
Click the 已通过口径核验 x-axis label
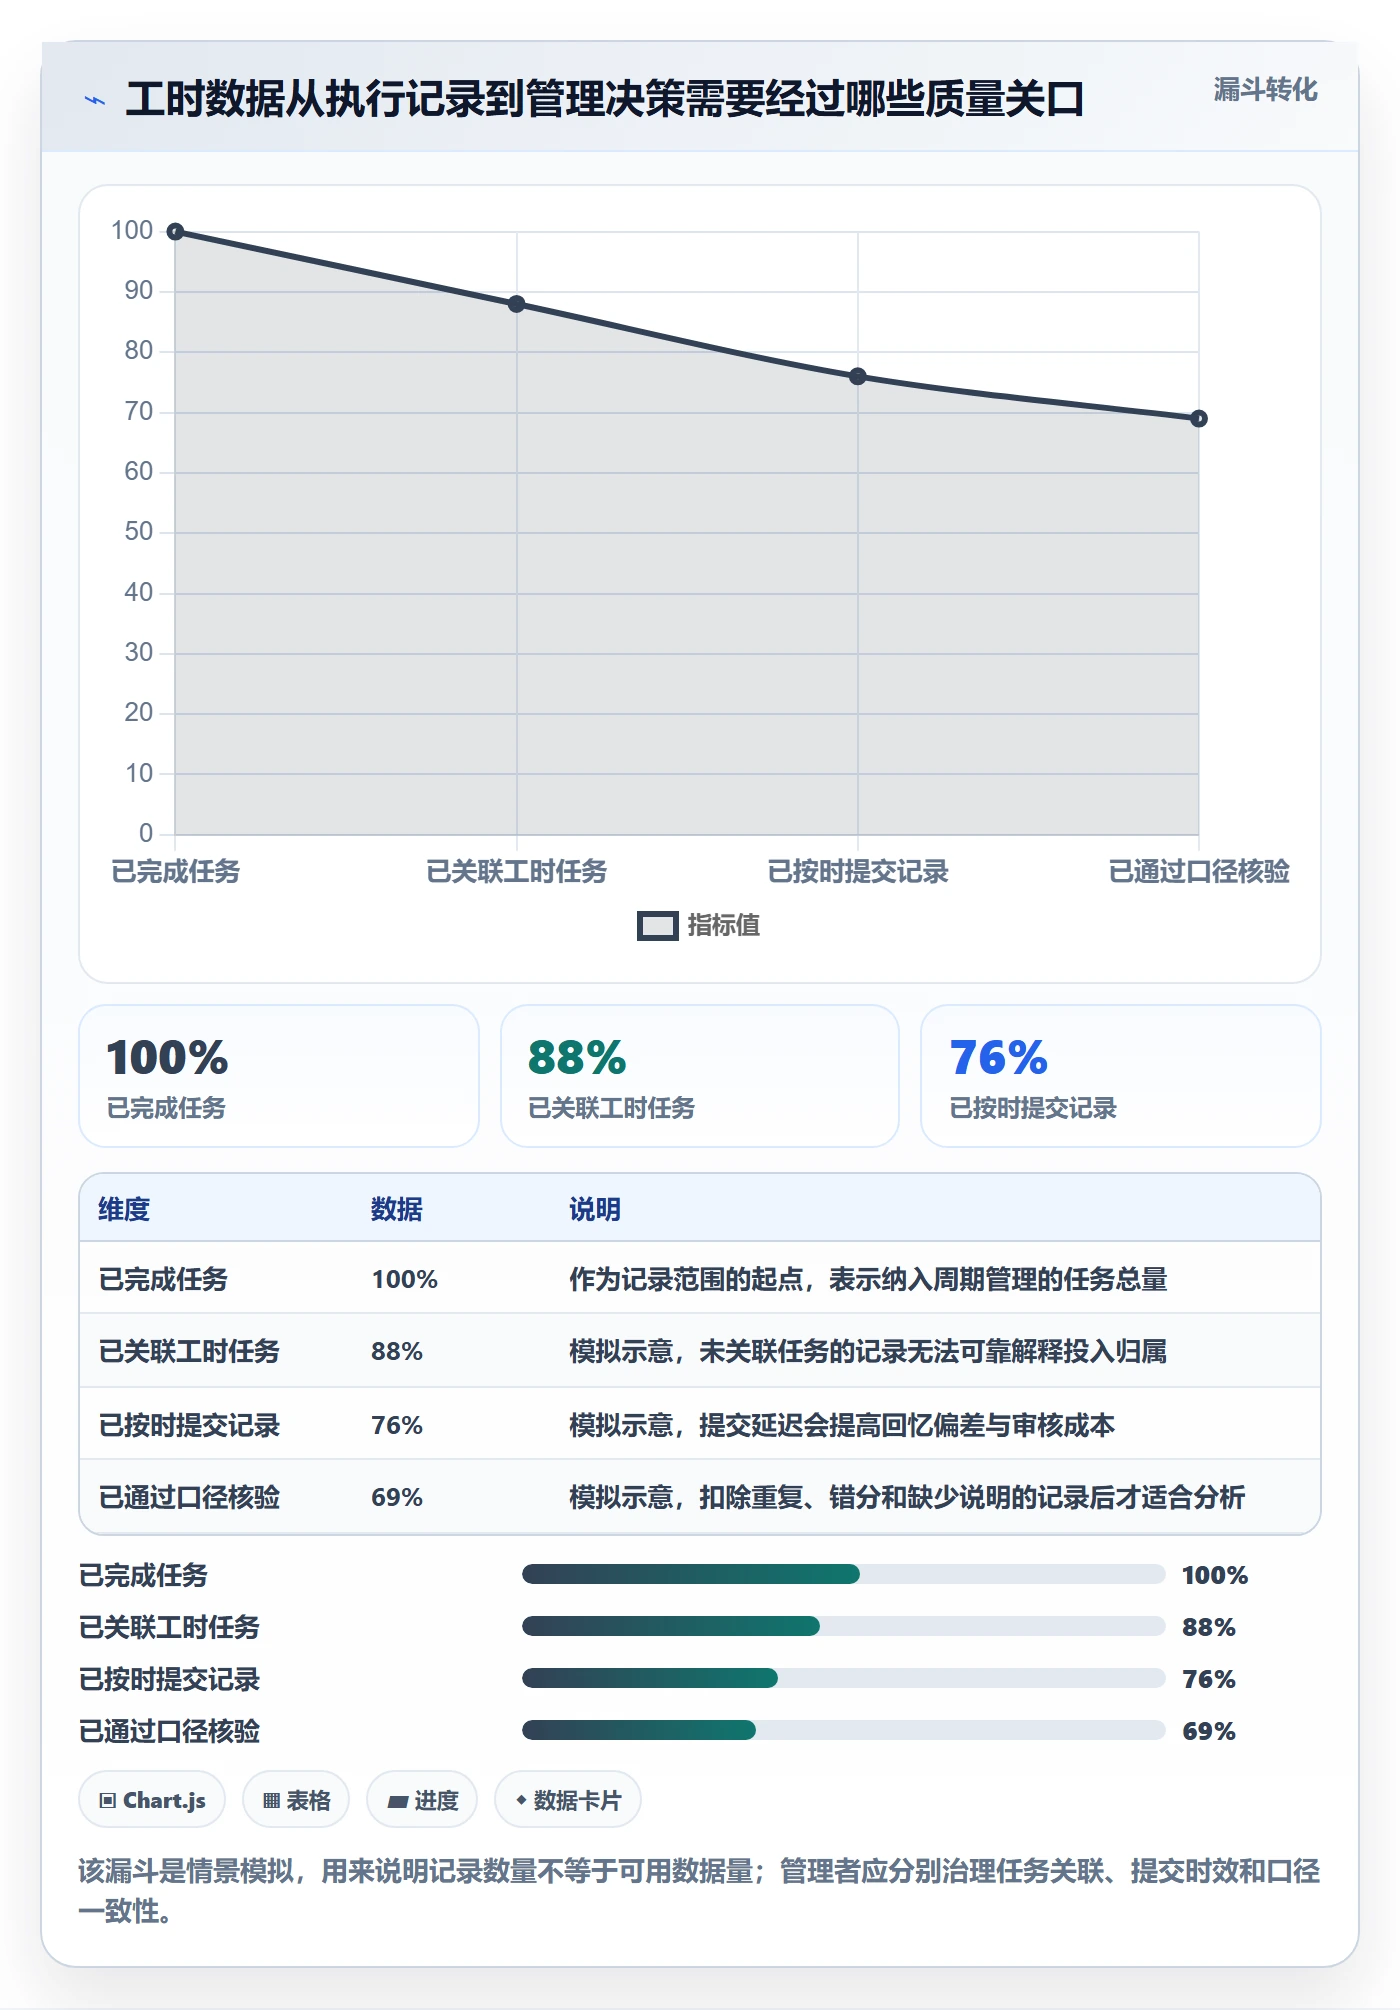(x=1198, y=872)
